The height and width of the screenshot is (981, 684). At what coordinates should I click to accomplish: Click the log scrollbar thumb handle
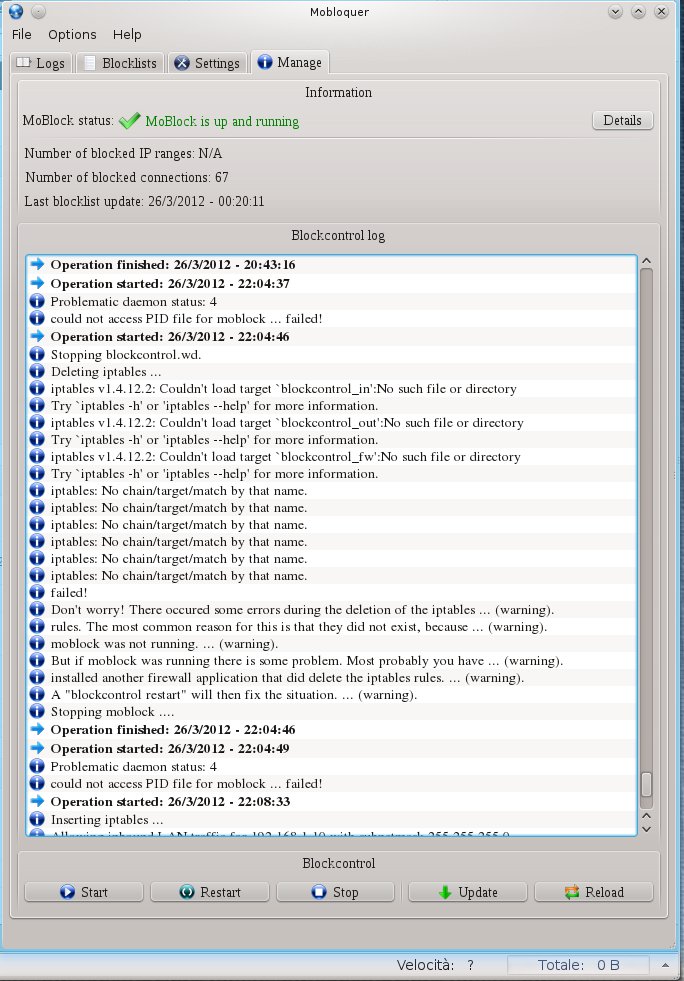(646, 784)
